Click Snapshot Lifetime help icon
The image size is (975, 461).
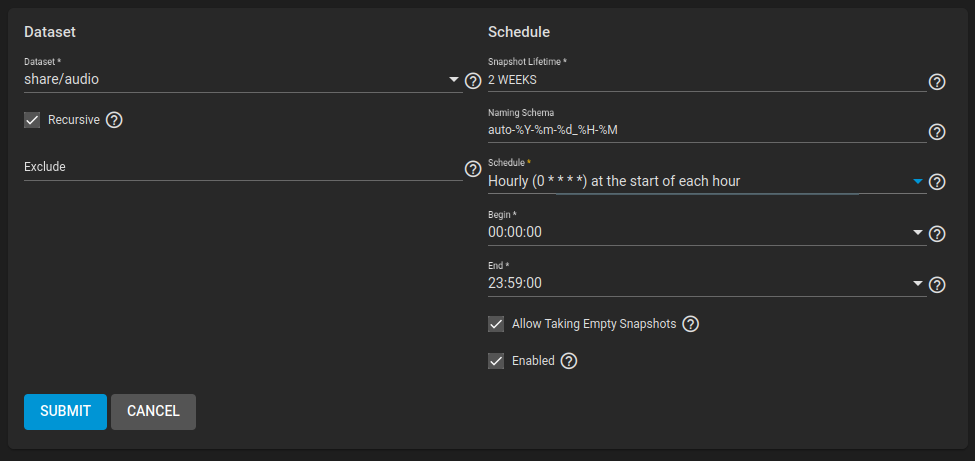[x=937, y=82]
